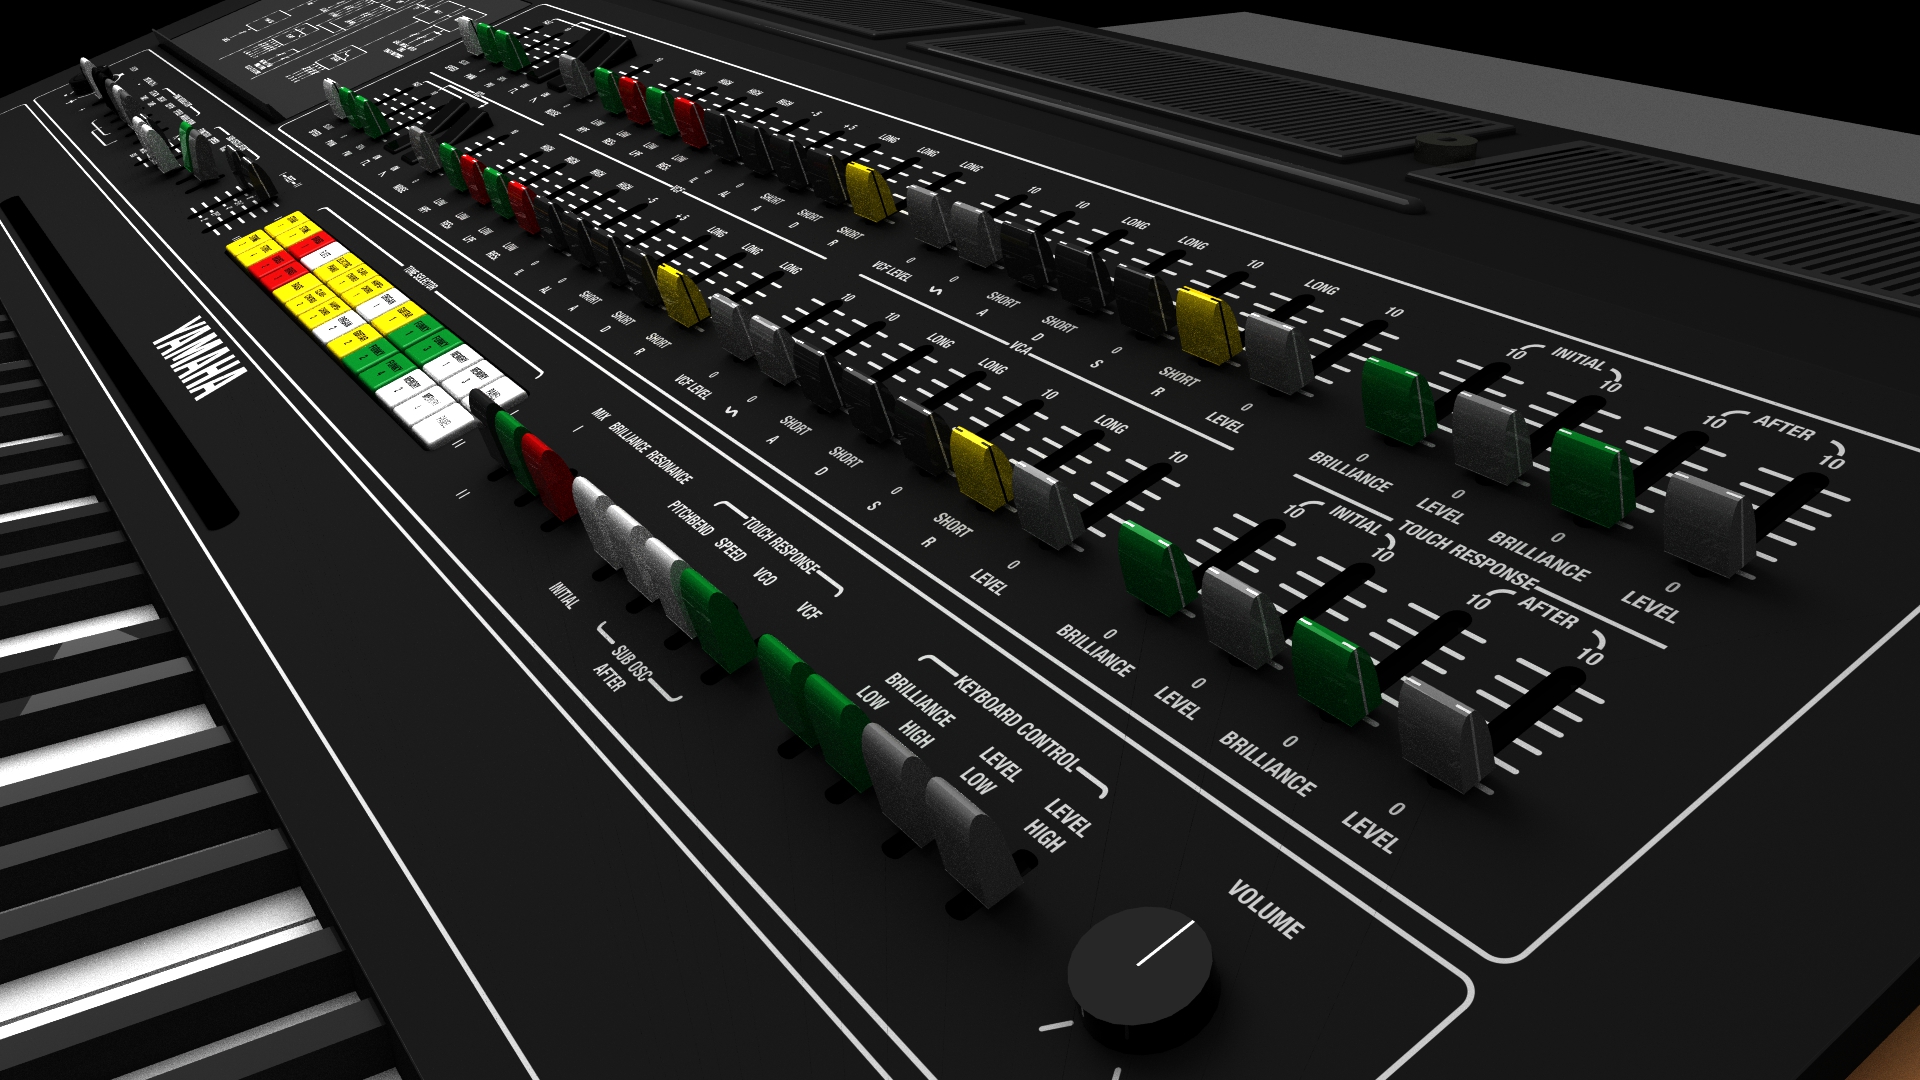Grab the green After Brilliance slider, upper row
1920x1080 pixels.
1592,478
